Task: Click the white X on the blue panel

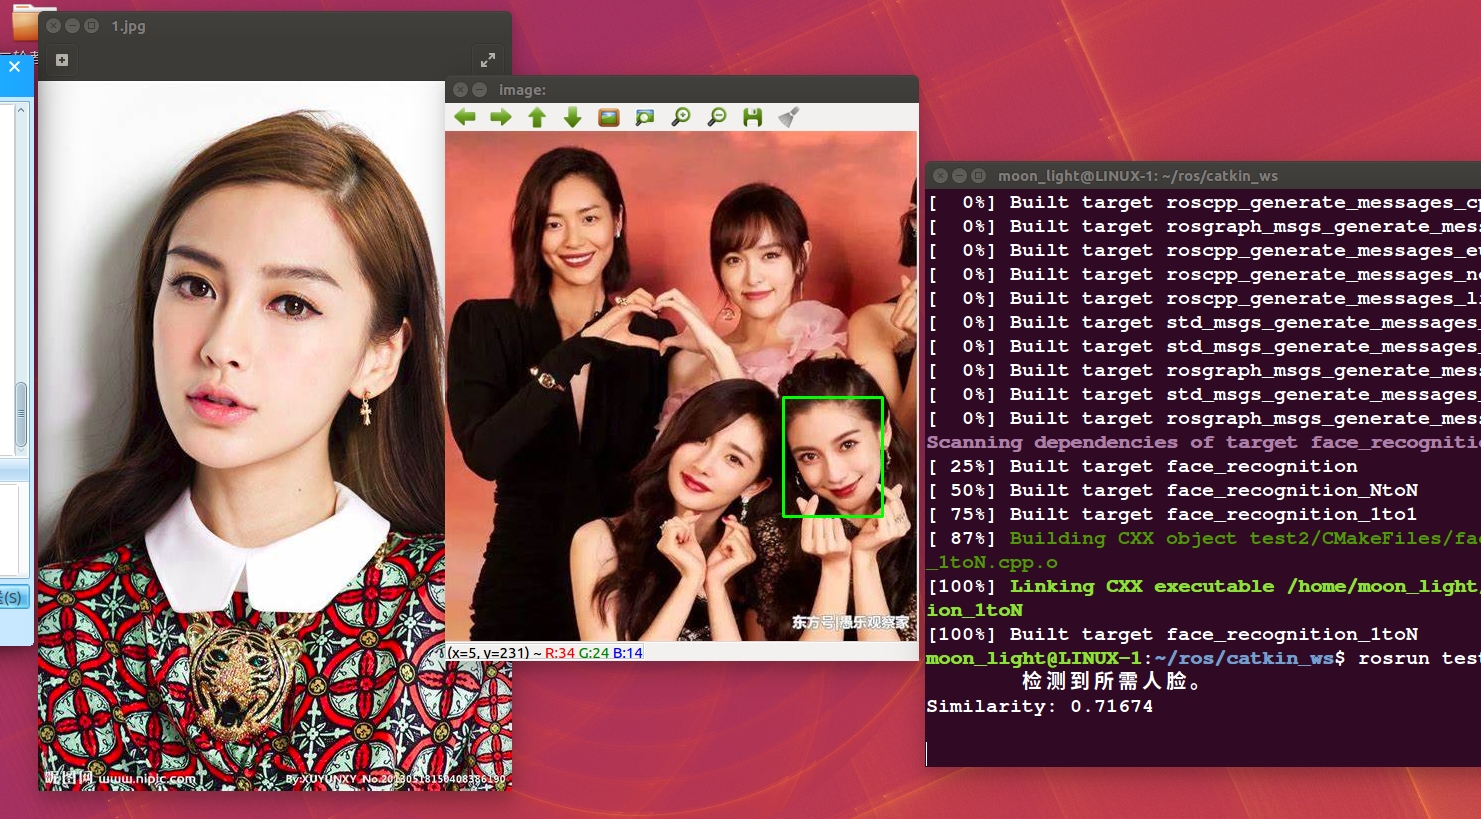Action: pyautogui.click(x=13, y=66)
